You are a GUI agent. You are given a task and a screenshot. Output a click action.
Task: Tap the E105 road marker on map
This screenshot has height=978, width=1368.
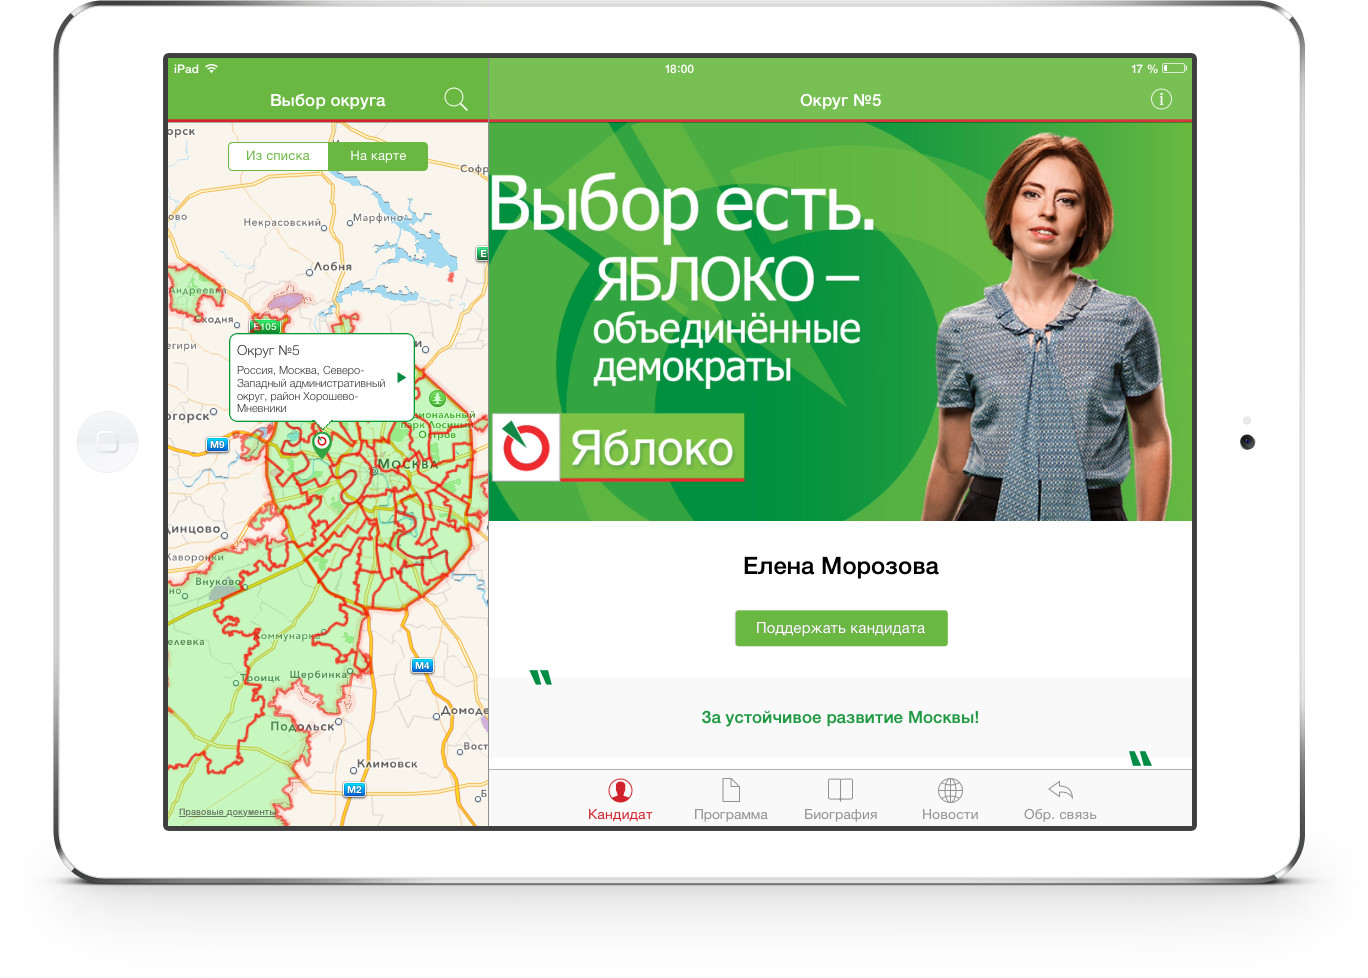265,326
